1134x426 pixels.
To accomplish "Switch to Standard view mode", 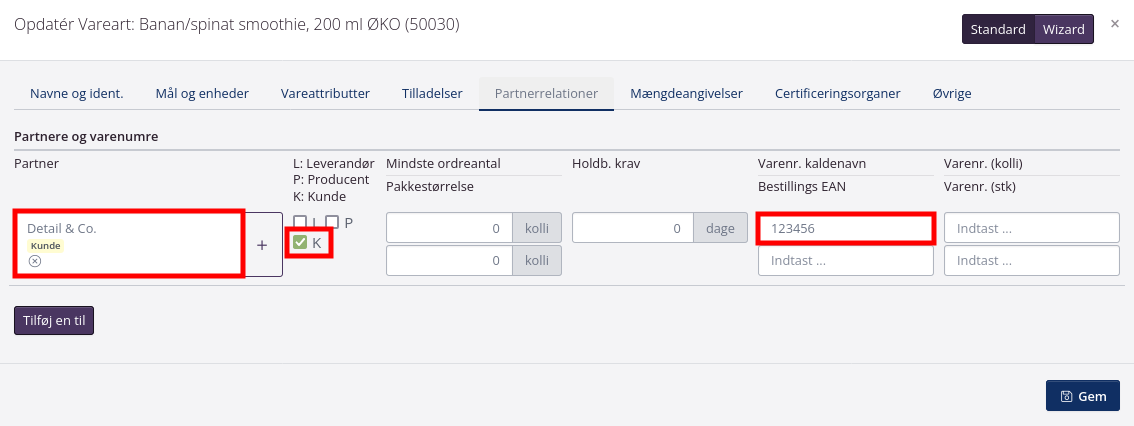I will 998,29.
